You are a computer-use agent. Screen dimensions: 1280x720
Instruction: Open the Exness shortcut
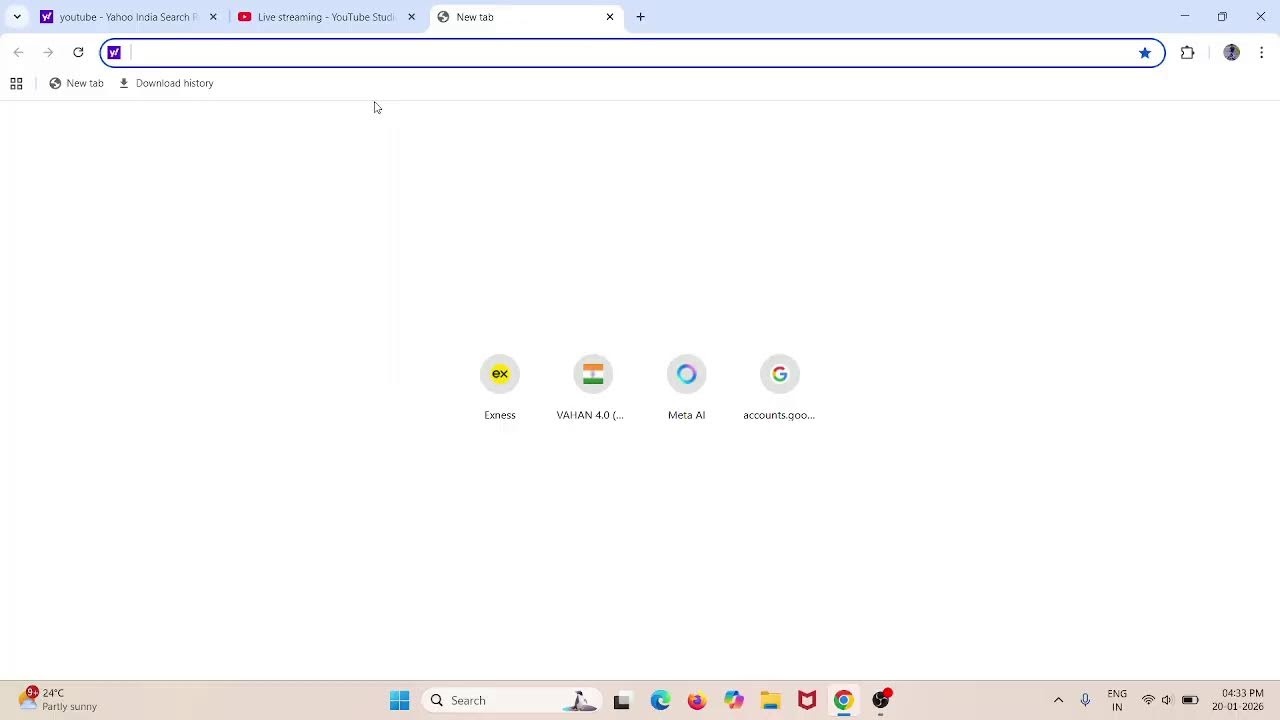point(500,388)
